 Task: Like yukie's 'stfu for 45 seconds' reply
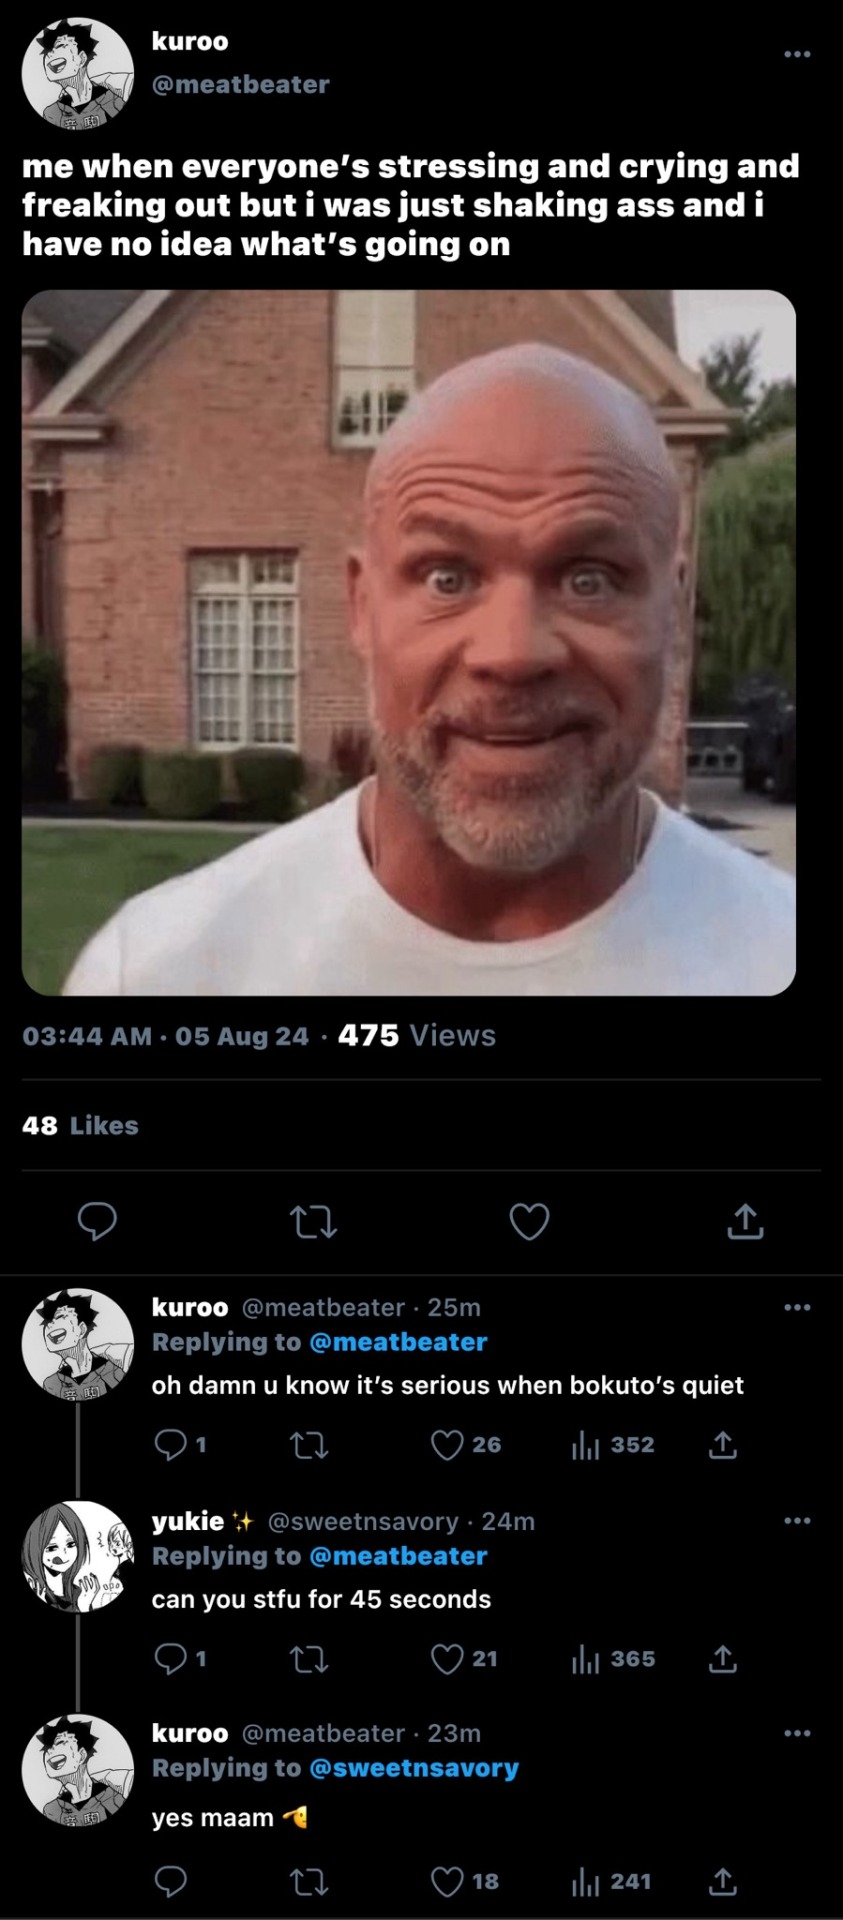point(447,1659)
